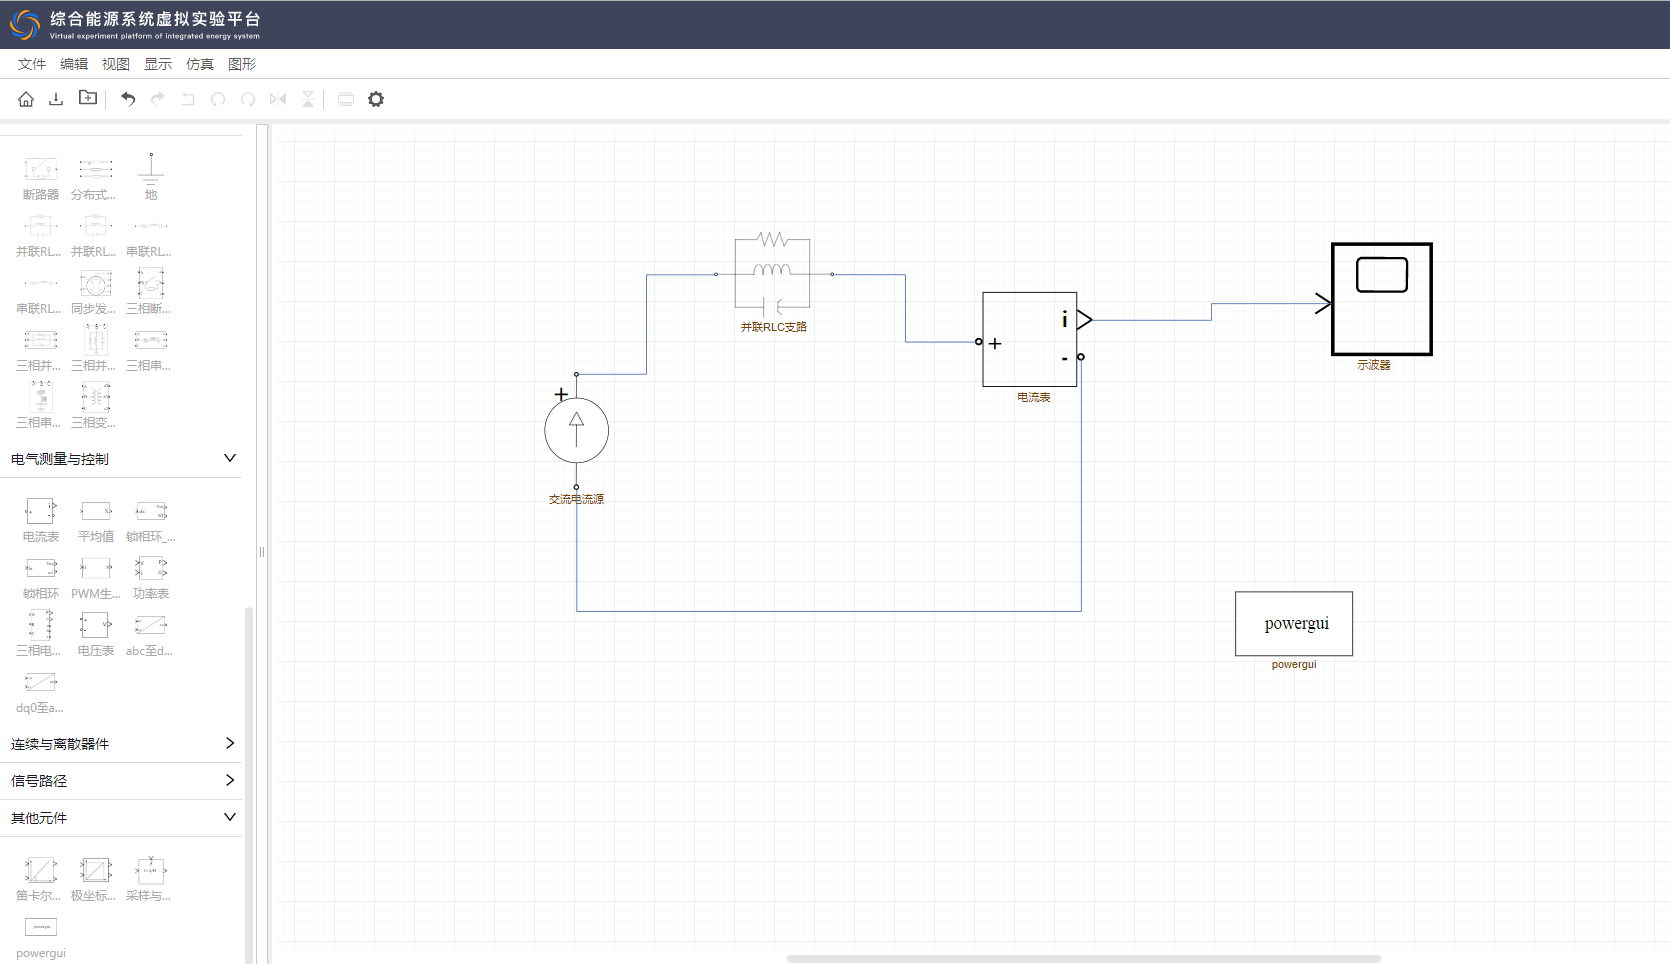The width and height of the screenshot is (1670, 964).
Task: Open the 图形 menu
Action: click(242, 64)
